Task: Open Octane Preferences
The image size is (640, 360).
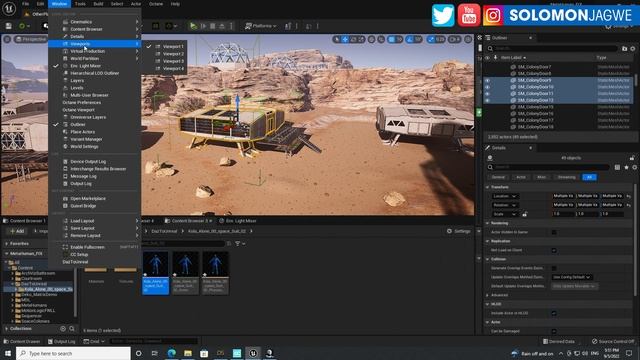Action: (x=82, y=102)
